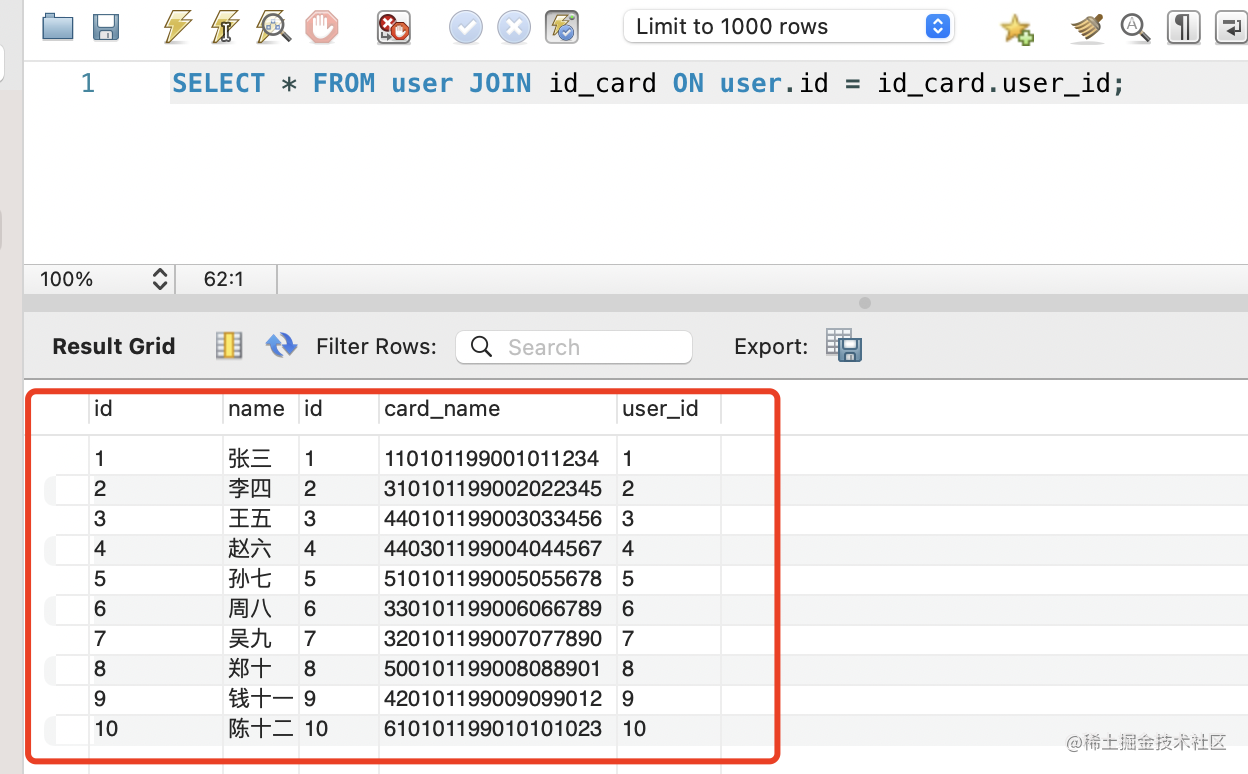Screen dimensions: 1248x774
Task: Click card number 440301199004044567
Action: (493, 549)
